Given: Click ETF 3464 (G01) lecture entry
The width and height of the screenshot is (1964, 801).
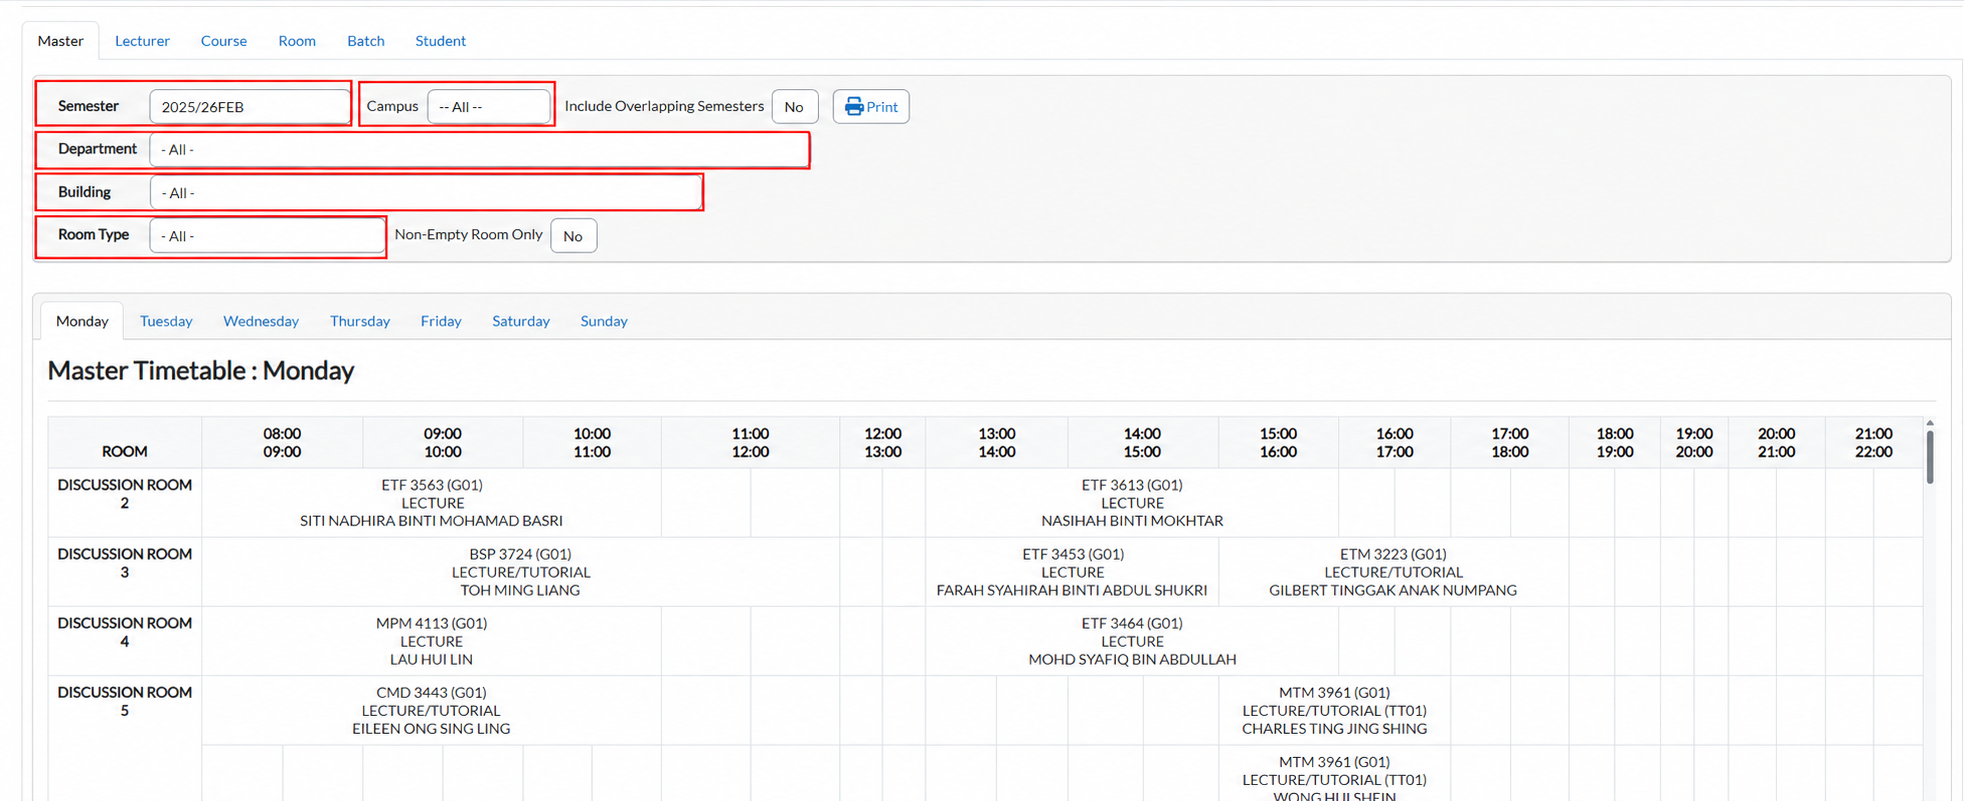Looking at the screenshot, I should [1132, 641].
